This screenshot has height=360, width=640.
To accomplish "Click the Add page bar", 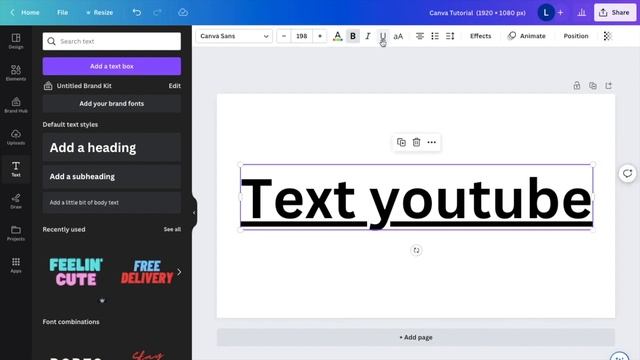I will [416, 338].
